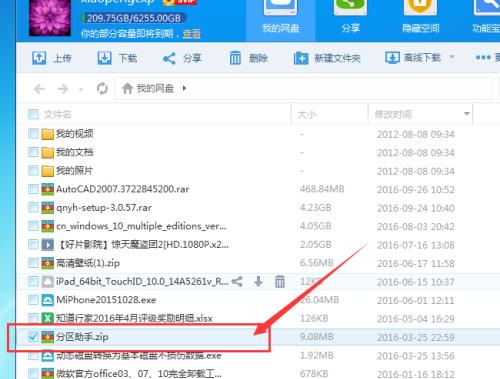This screenshot has width=500, height=379.
Task: Check the 我的视频 folder checkbox
Action: [33, 134]
